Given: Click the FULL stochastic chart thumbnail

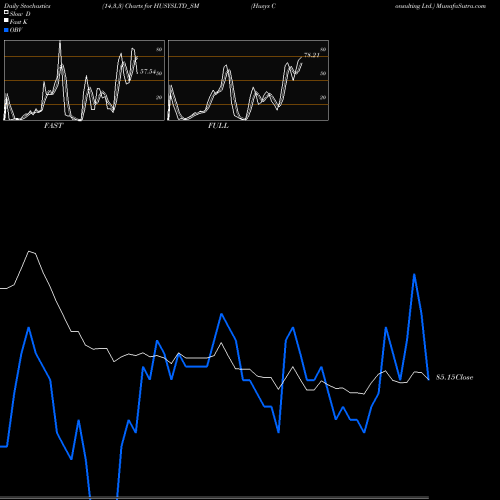Looking at the screenshot, I should click(248, 80).
